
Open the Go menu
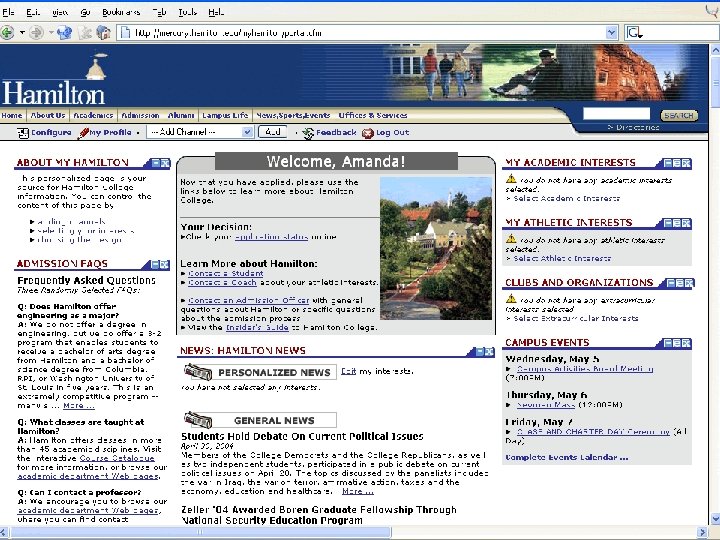[85, 12]
